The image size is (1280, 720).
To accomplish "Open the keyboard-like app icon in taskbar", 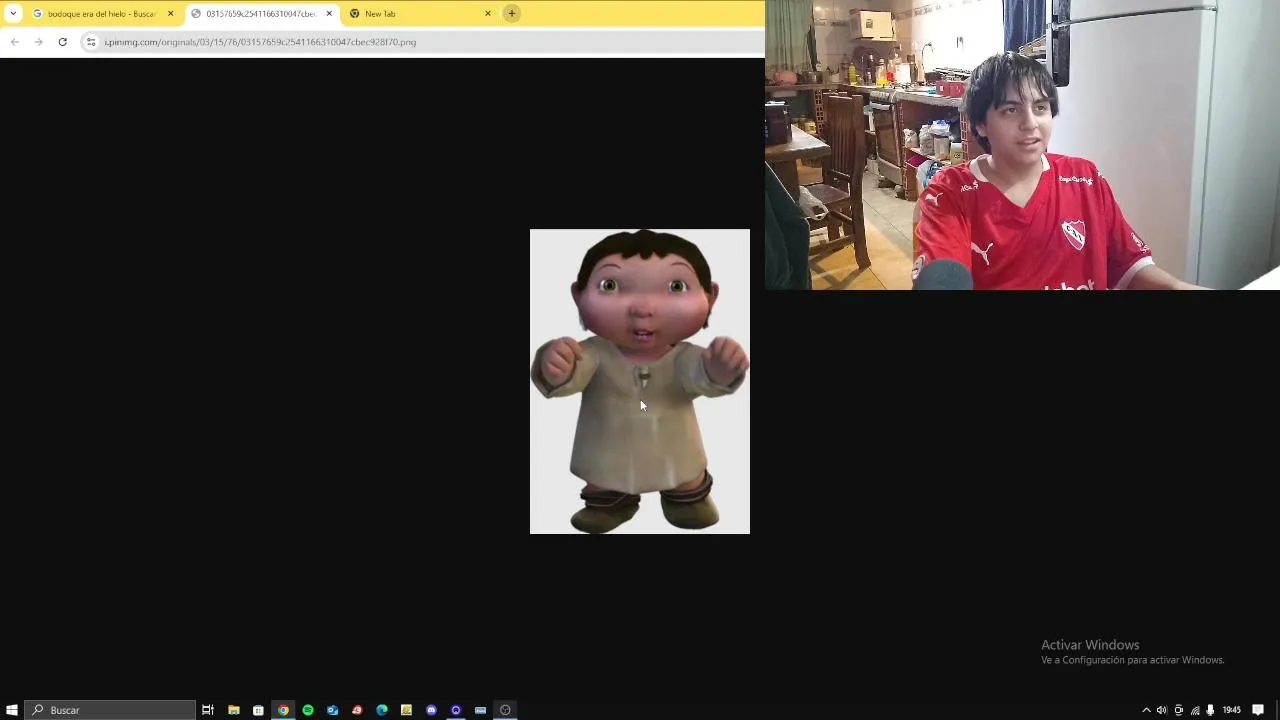I will 480,710.
